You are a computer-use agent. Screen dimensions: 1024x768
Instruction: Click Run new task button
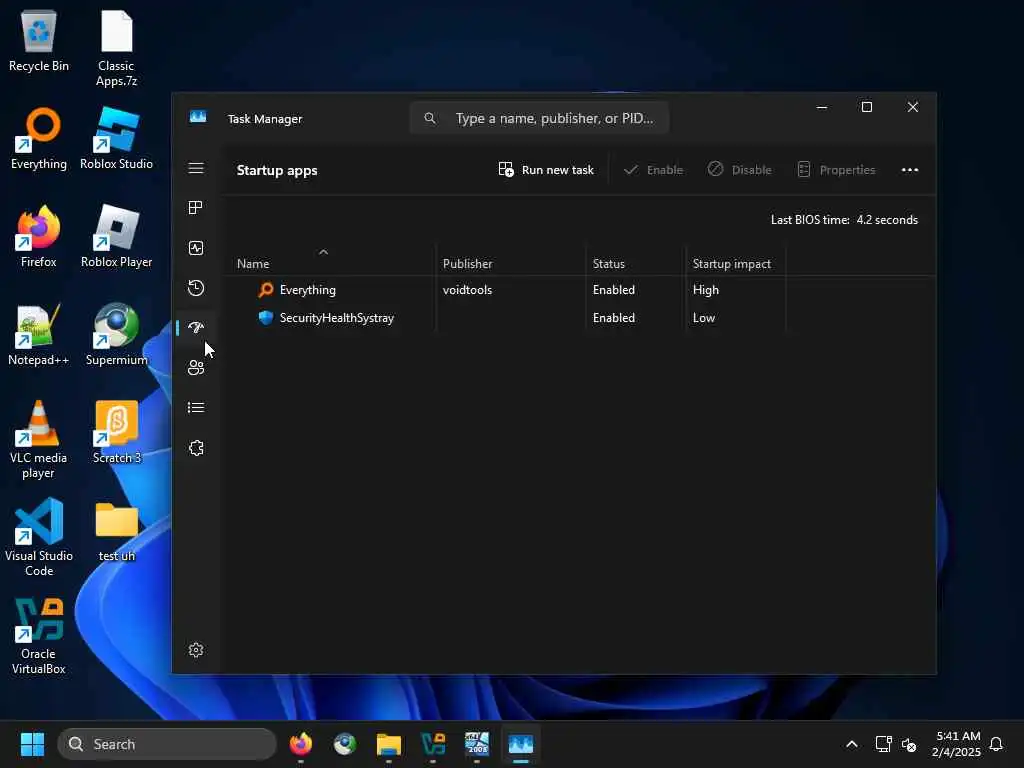tap(546, 170)
